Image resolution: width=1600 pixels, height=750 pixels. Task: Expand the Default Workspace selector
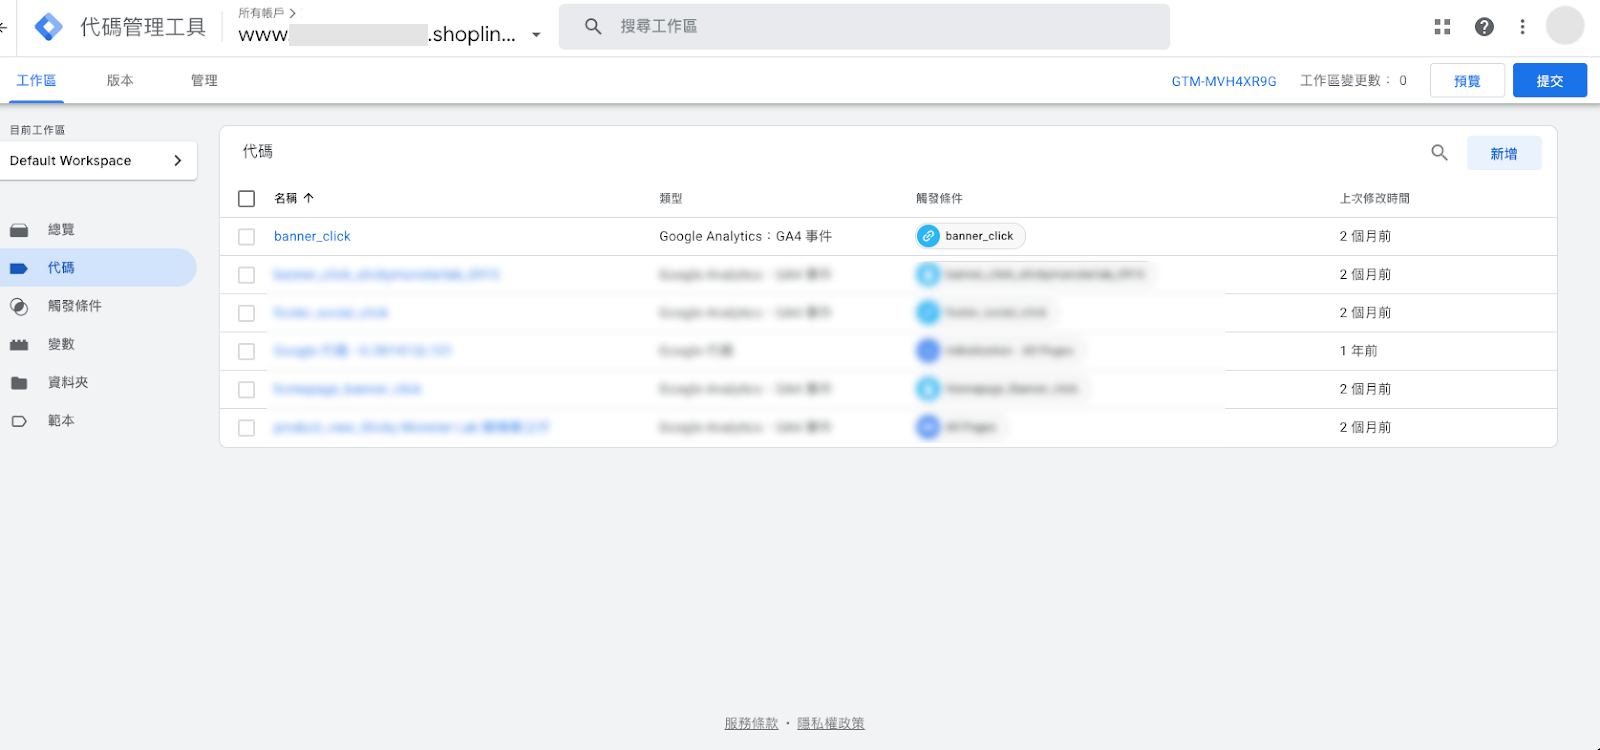click(98, 161)
